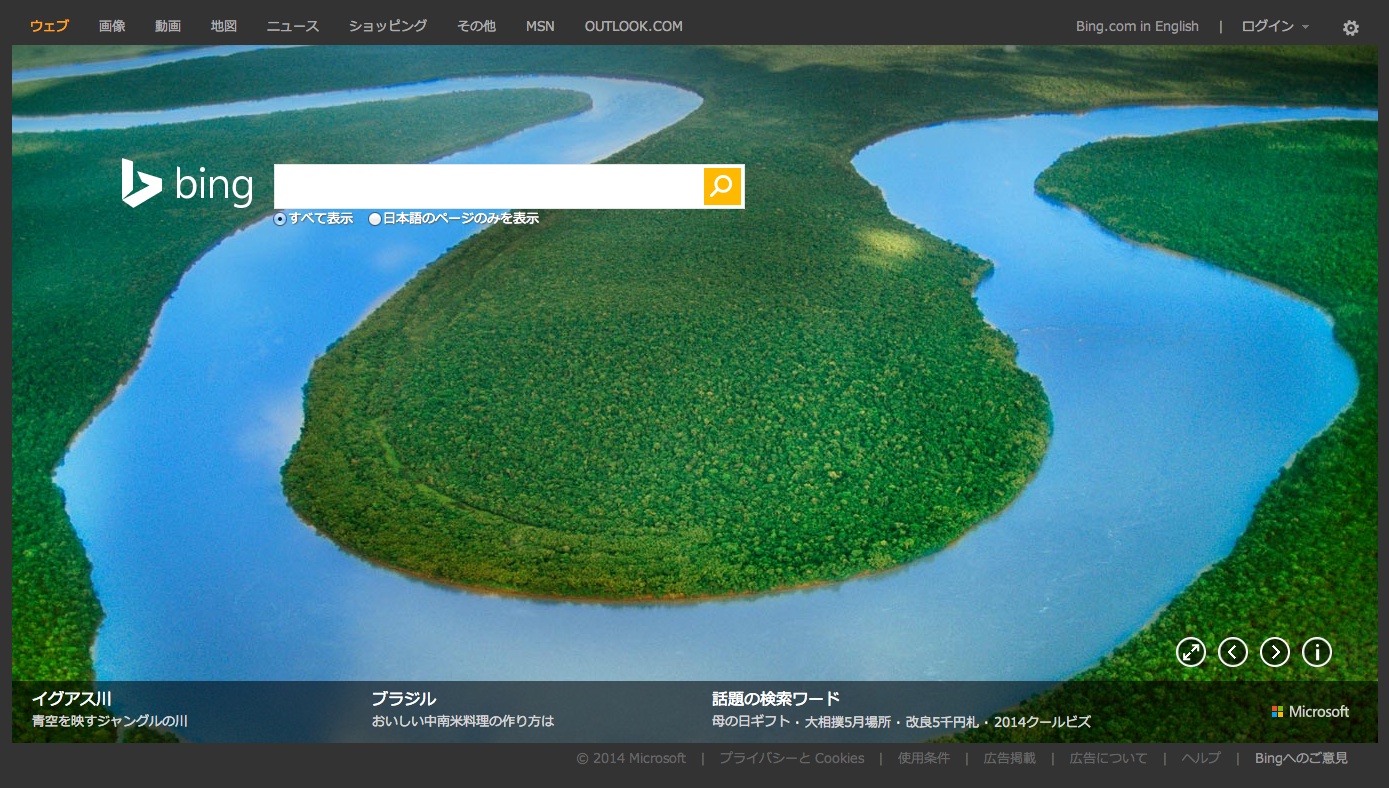This screenshot has height=788, width=1389.
Task: Expand background image to full screen
Action: click(1190, 652)
